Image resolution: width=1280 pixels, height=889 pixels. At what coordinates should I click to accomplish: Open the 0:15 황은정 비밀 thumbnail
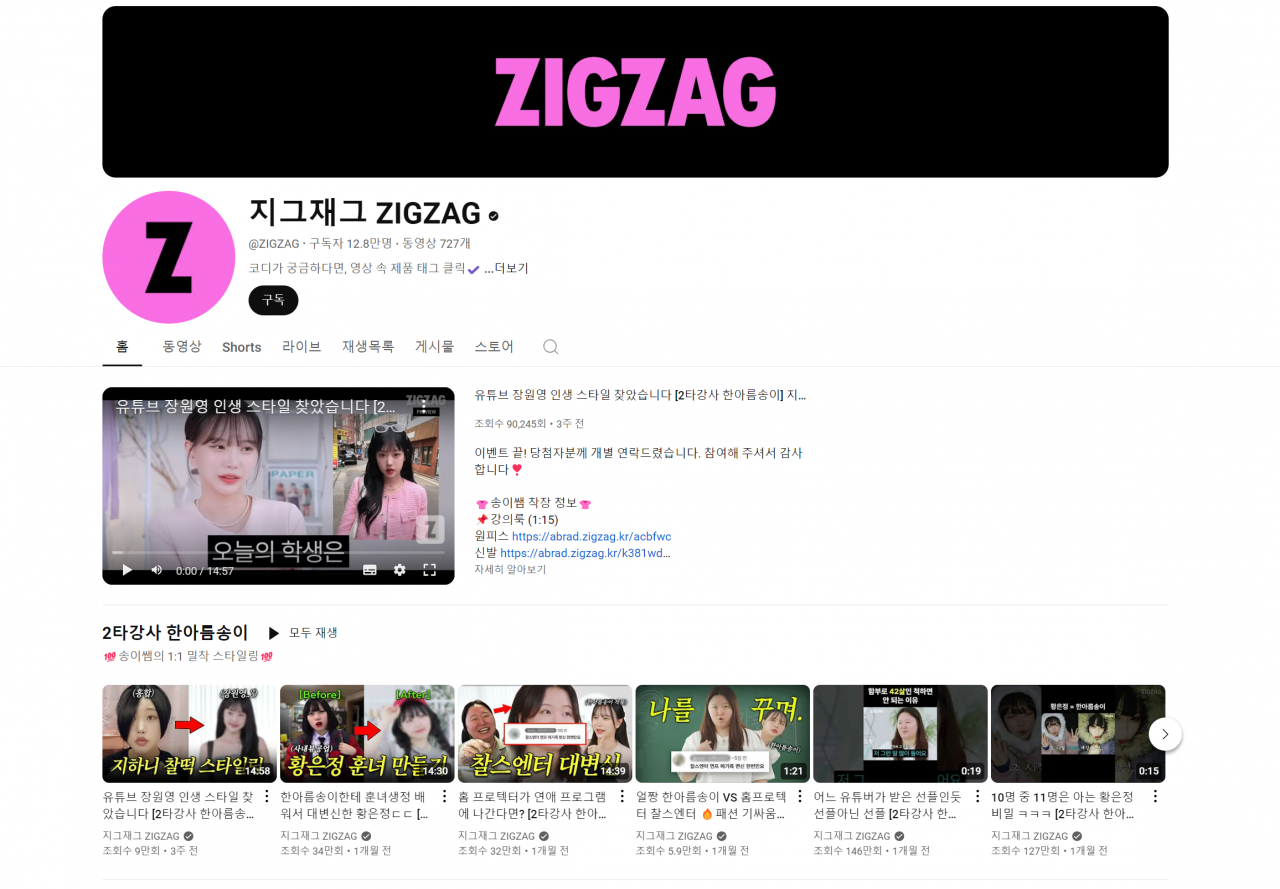(x=1078, y=734)
